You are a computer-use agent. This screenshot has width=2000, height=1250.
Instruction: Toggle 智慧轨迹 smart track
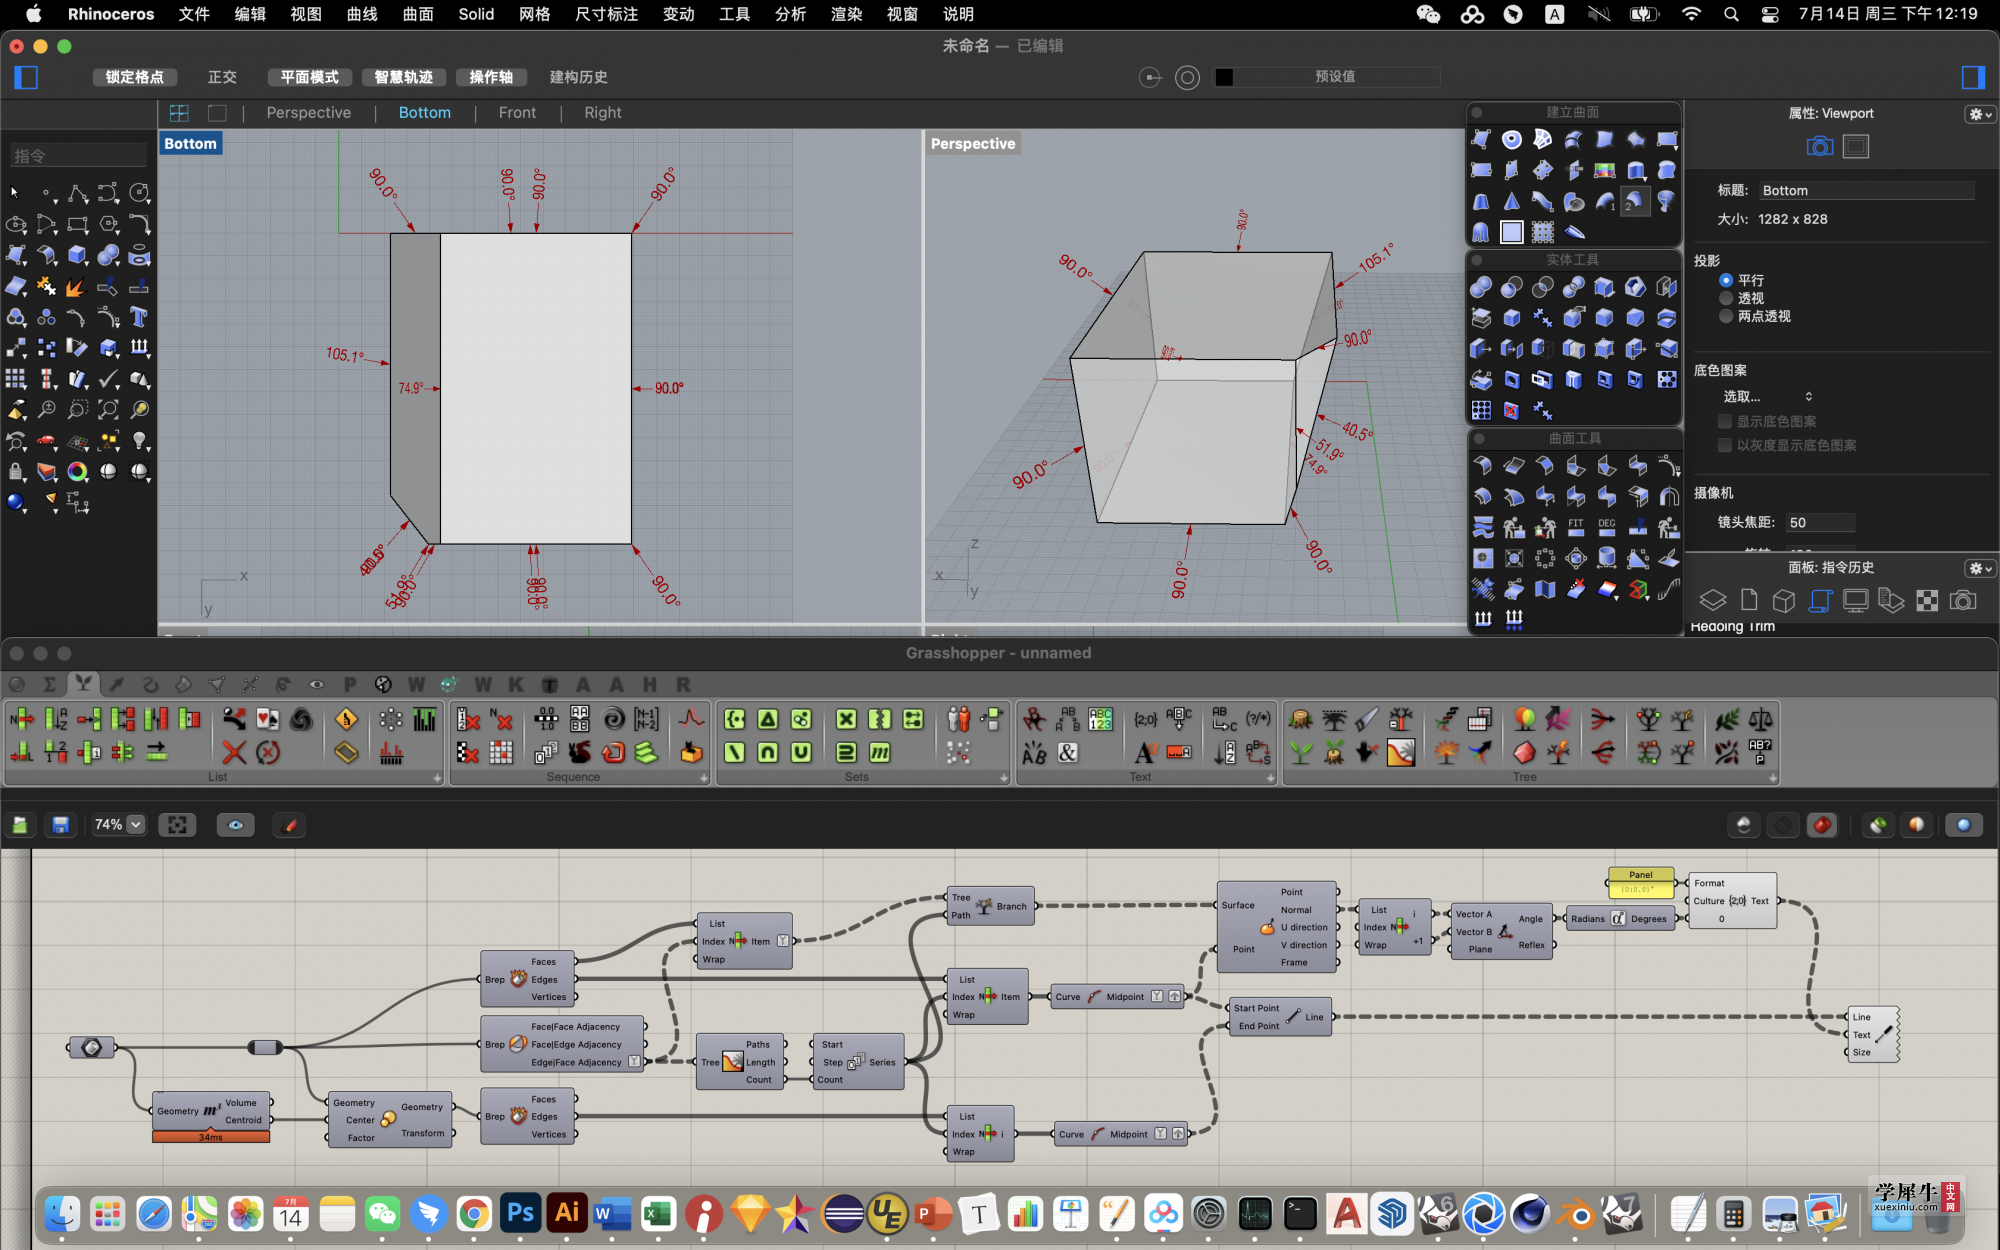[x=404, y=77]
